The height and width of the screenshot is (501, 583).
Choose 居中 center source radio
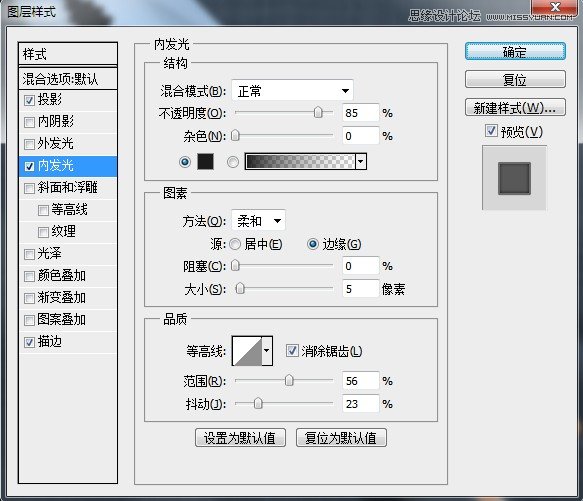(235, 244)
